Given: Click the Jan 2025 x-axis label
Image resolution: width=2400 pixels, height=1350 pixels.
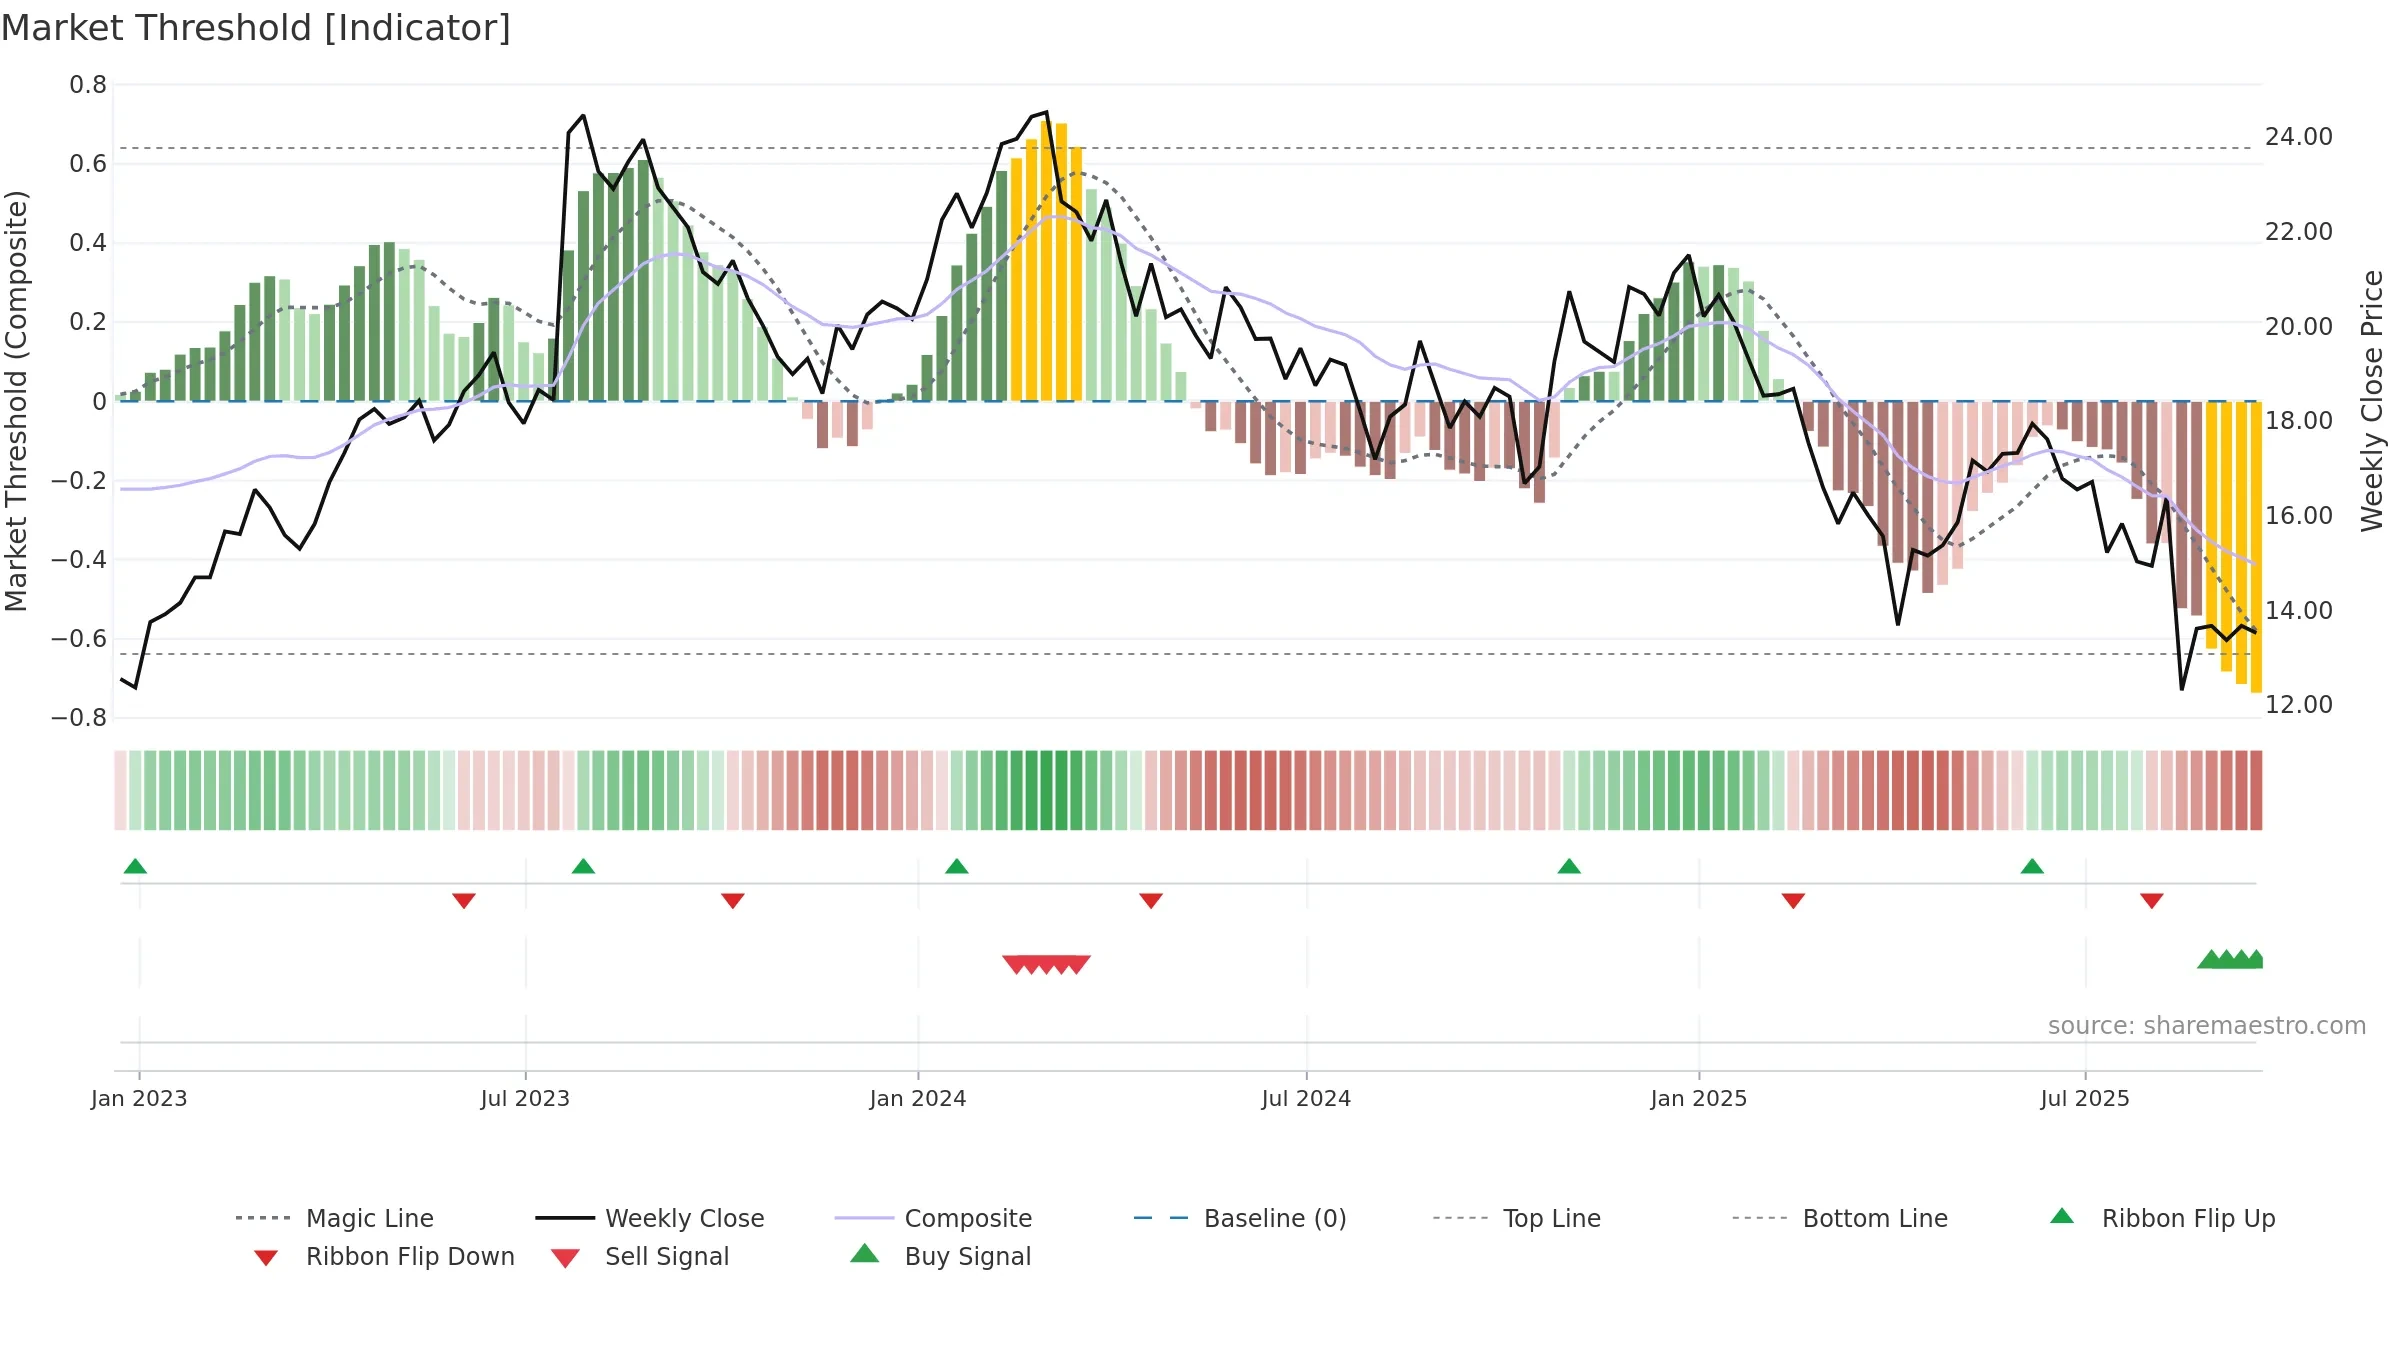Looking at the screenshot, I should pos(1699,1098).
